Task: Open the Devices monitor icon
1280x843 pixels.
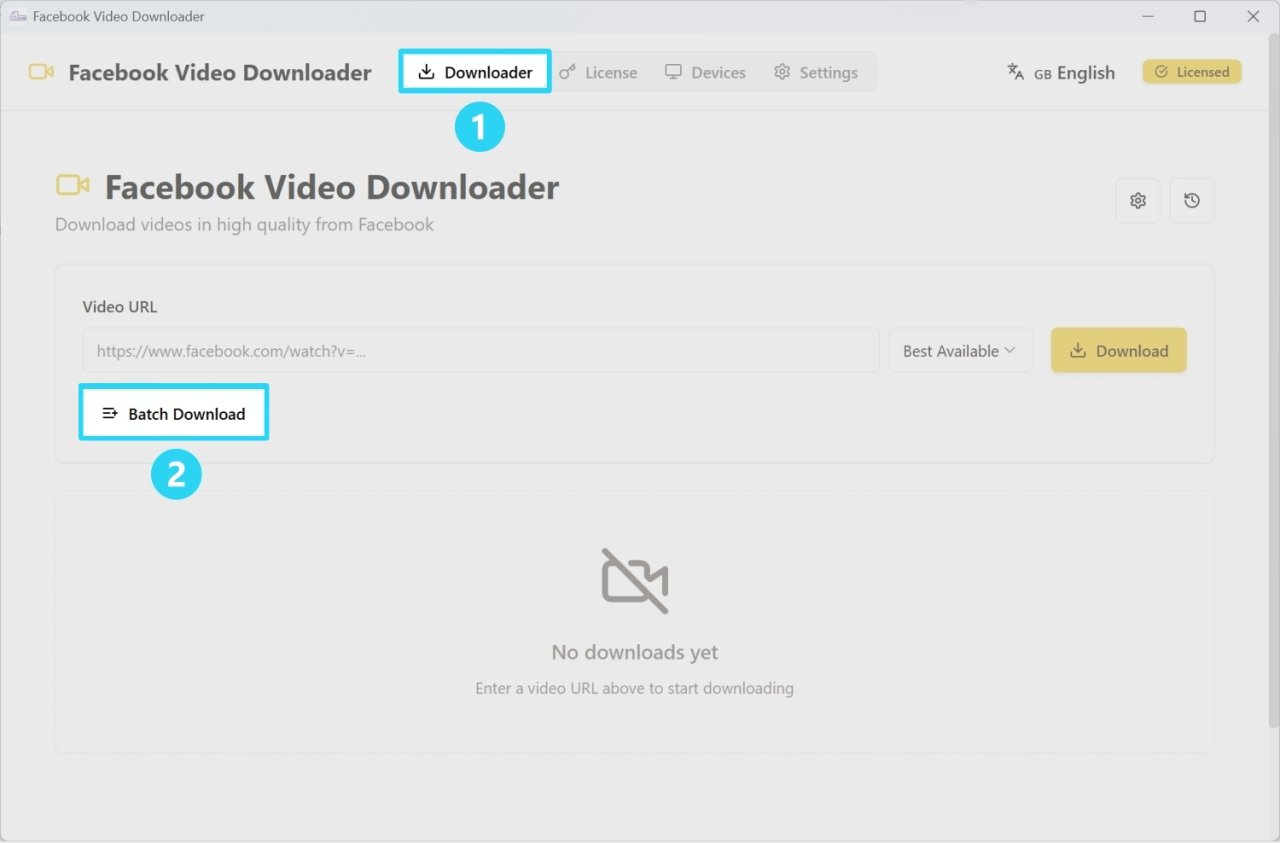Action: coord(672,71)
